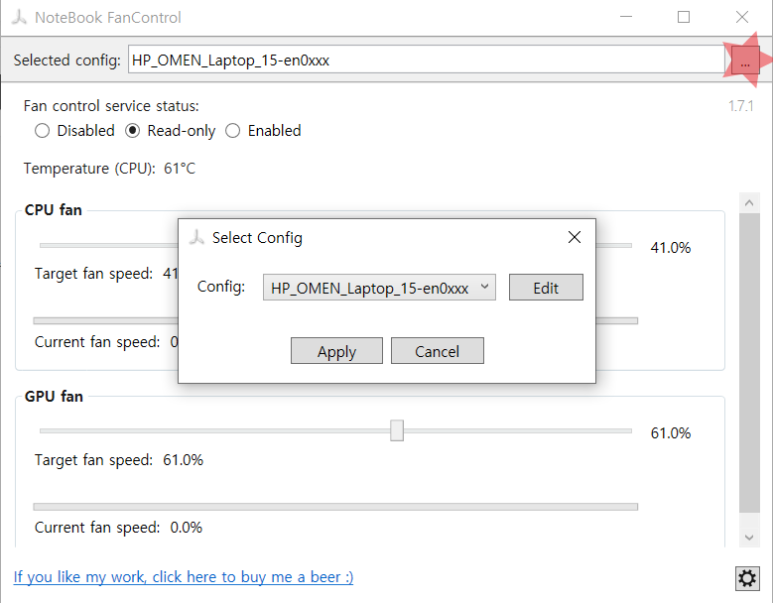Screen dimensions: 773x603
Task: Open the buy me a beer link
Action: point(183,577)
